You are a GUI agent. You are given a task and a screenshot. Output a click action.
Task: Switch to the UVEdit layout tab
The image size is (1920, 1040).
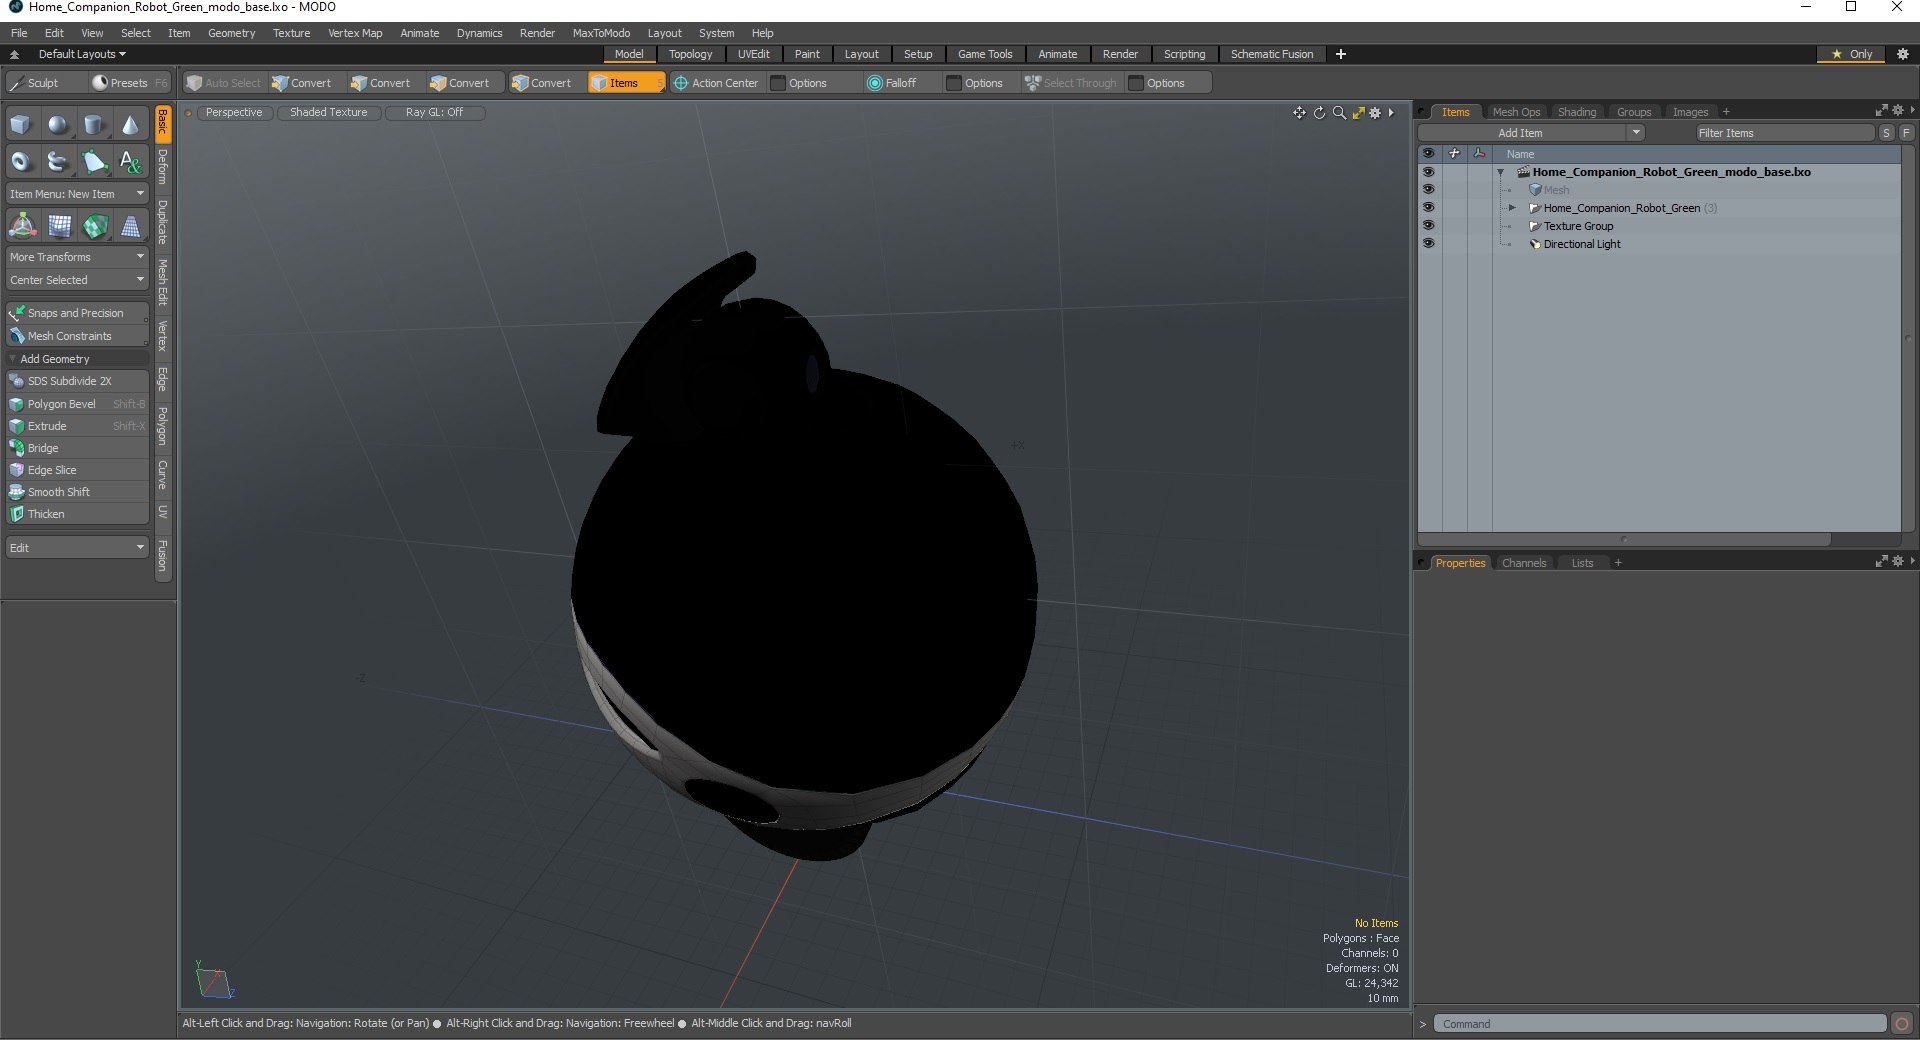754,54
